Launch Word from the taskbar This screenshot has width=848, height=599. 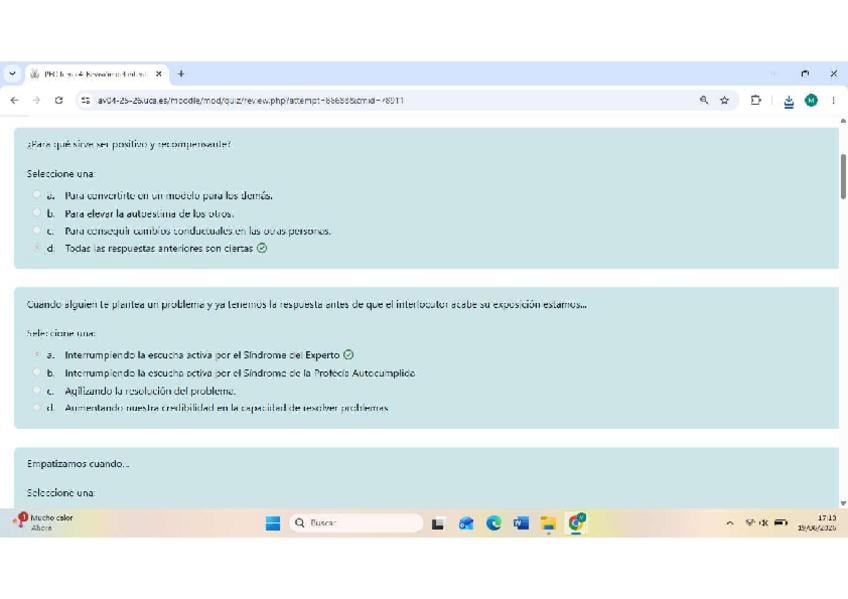coord(521,523)
